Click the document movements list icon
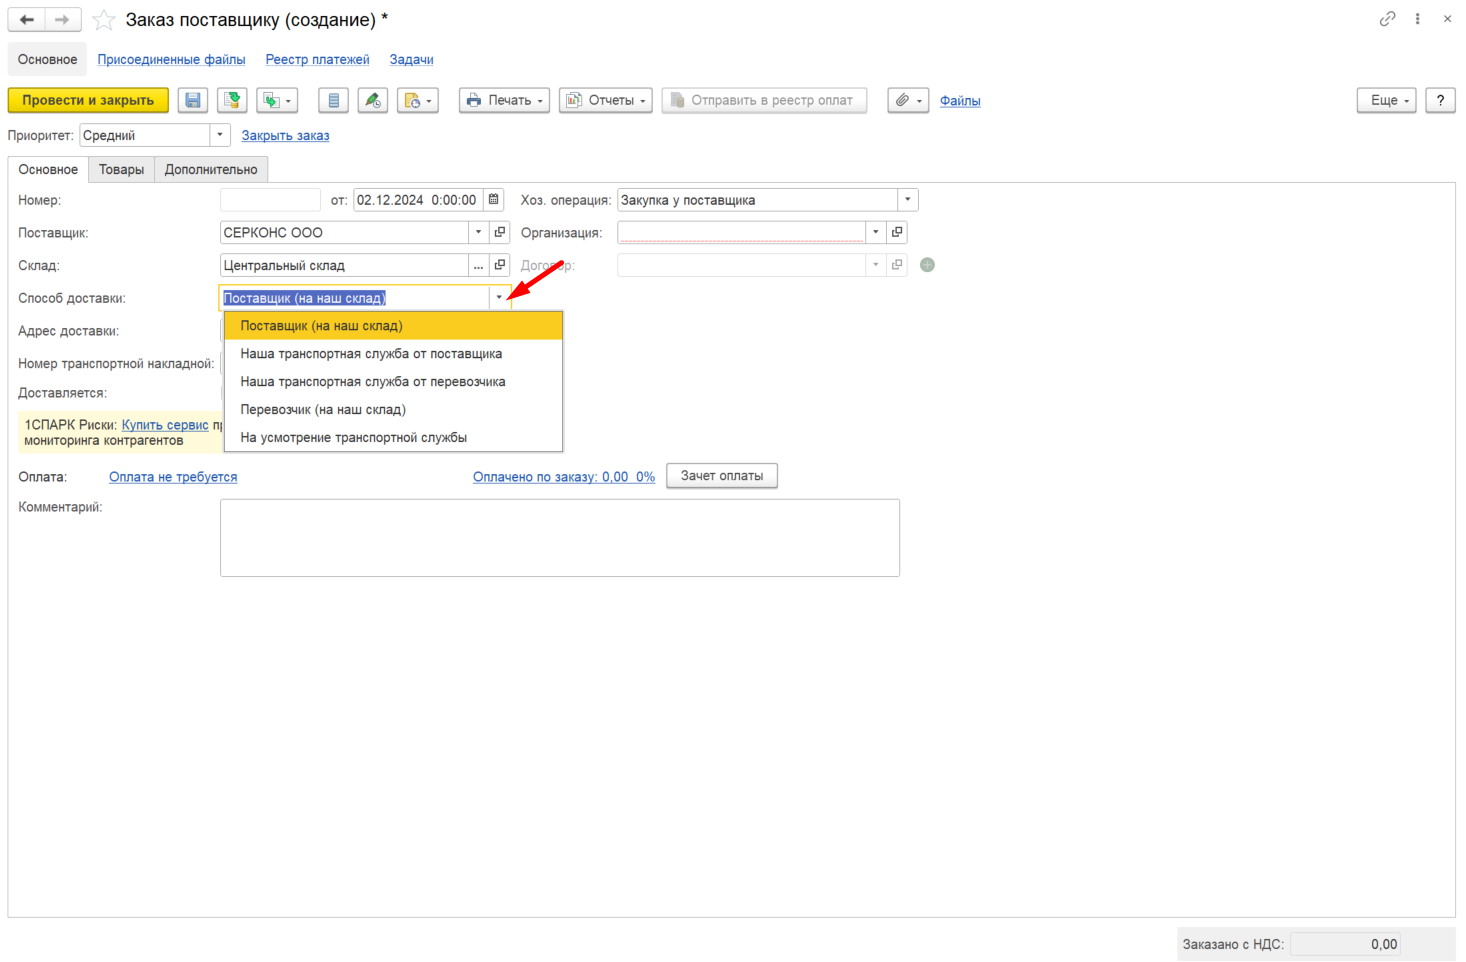Image resolution: width=1466 pixels, height=962 pixels. coord(334,100)
